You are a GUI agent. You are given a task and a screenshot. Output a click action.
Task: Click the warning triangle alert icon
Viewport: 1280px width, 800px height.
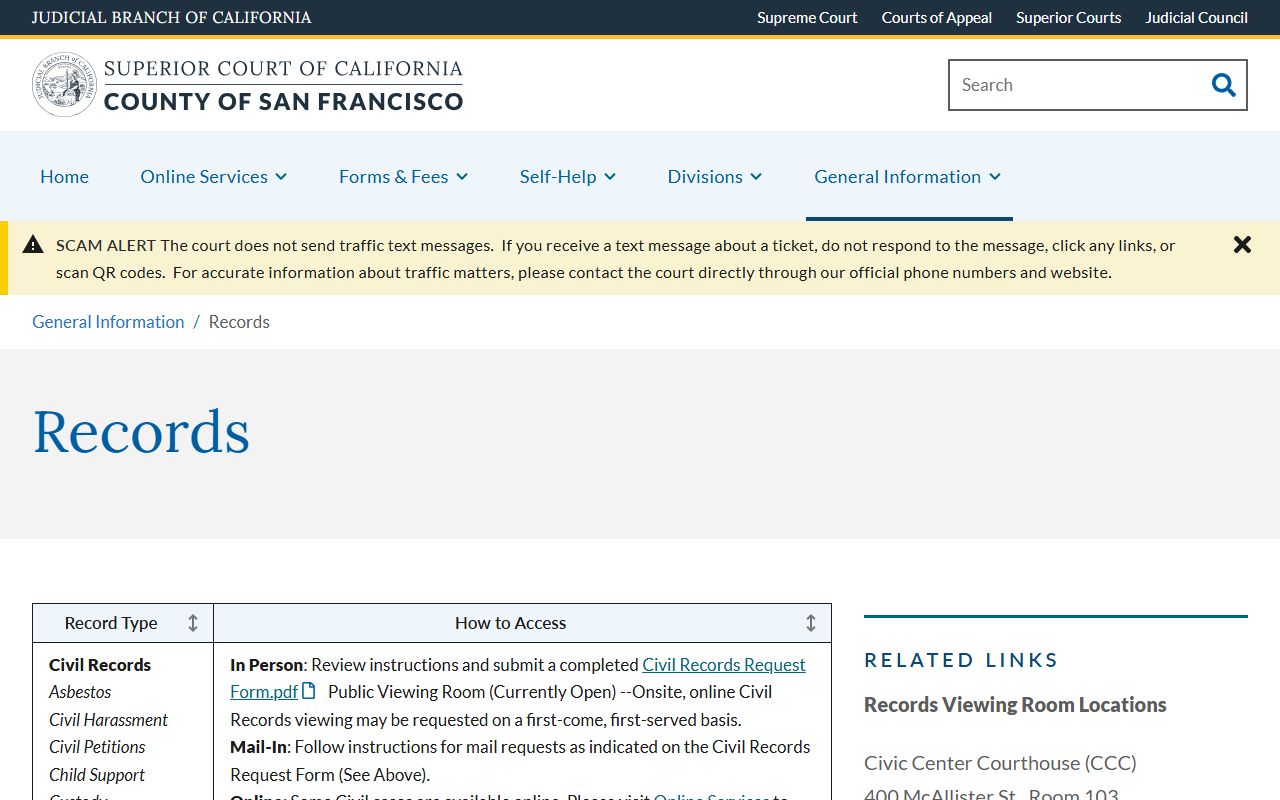(33, 244)
